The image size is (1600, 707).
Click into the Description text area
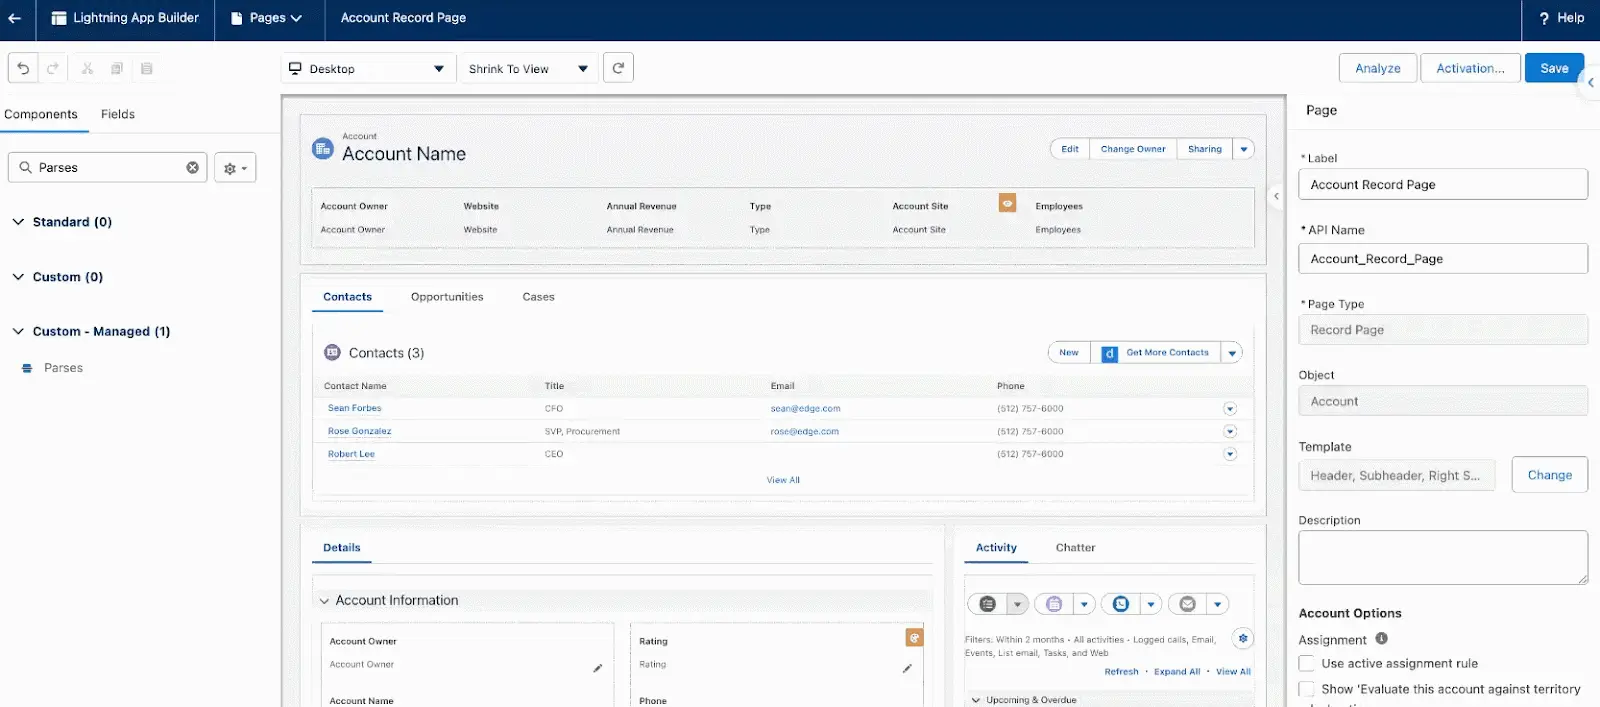pyautogui.click(x=1442, y=557)
